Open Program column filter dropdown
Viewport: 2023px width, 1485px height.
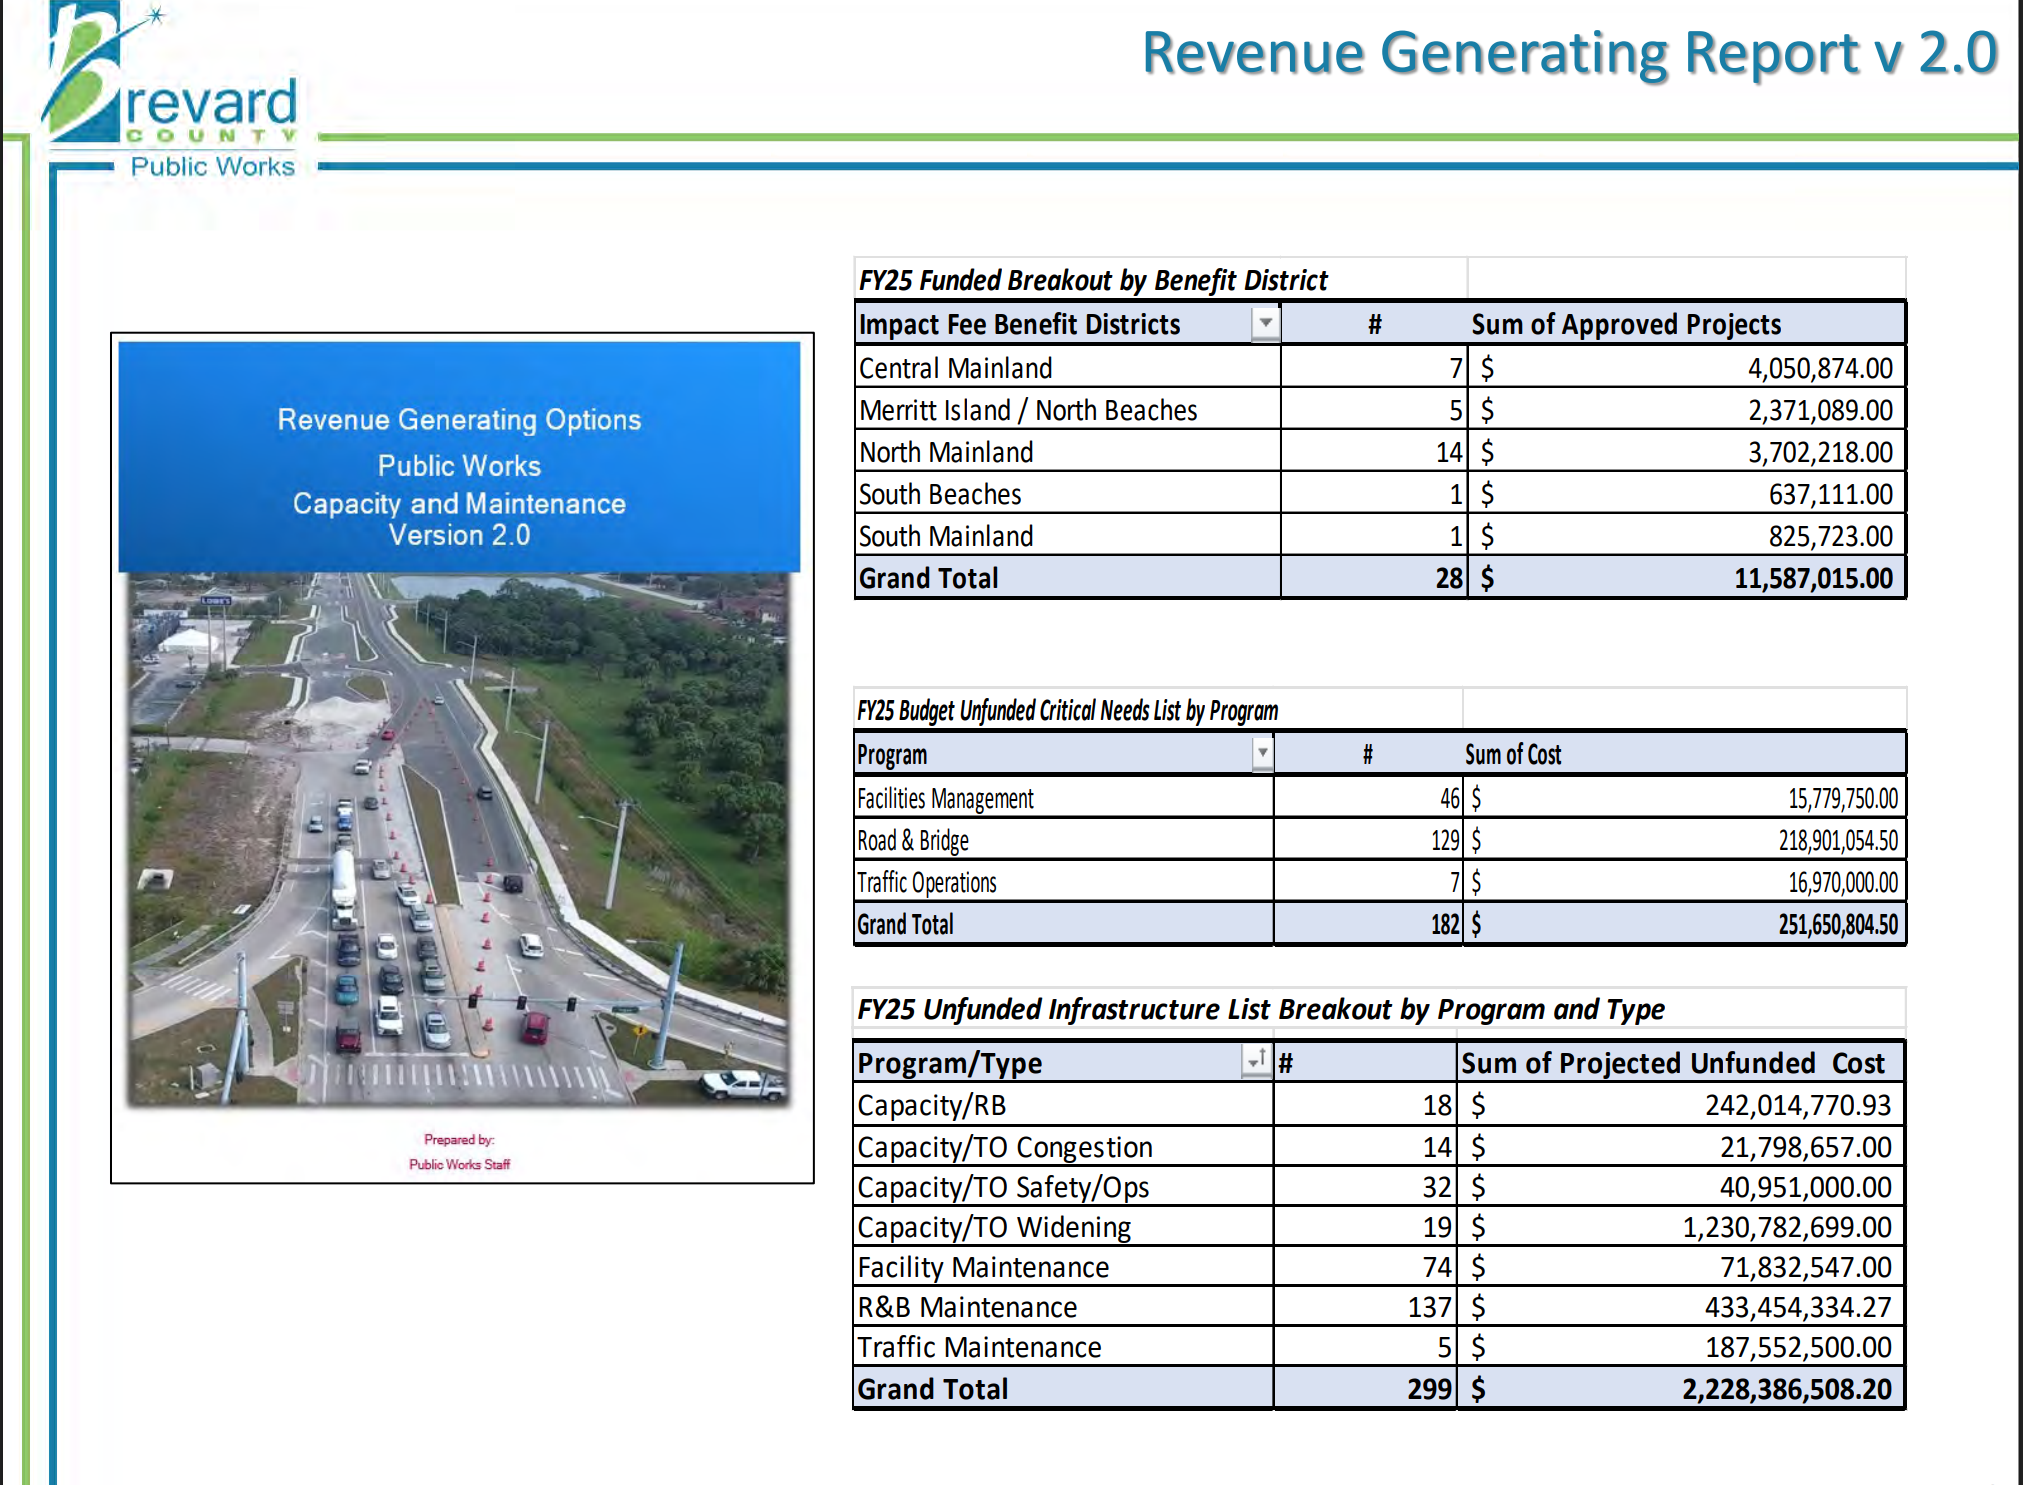coord(1262,753)
